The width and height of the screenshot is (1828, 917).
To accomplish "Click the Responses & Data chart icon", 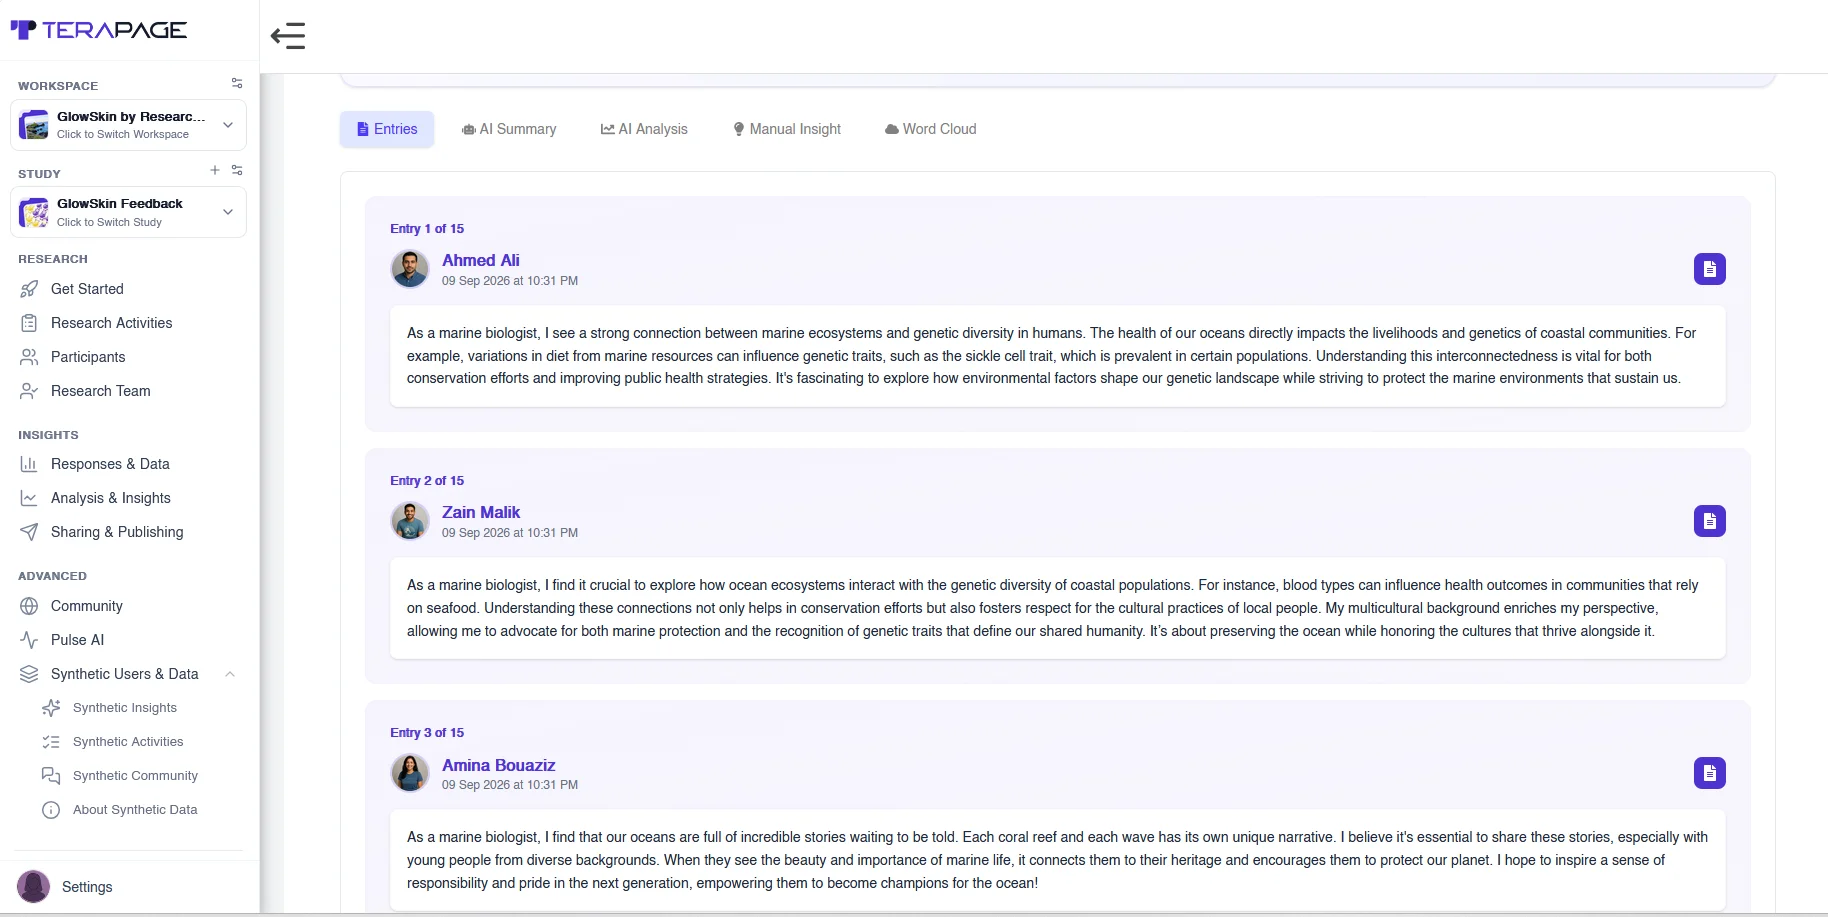I will coord(29,464).
